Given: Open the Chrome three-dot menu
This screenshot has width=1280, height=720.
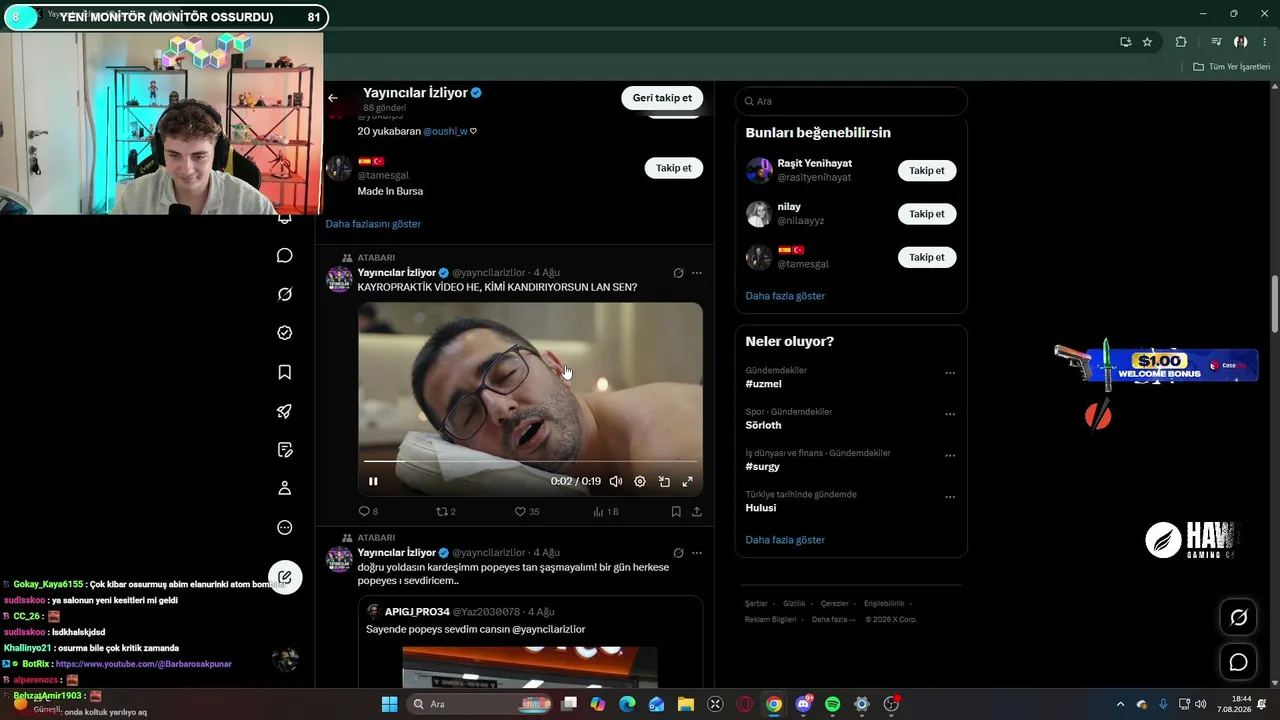Looking at the screenshot, I should pyautogui.click(x=1265, y=42).
